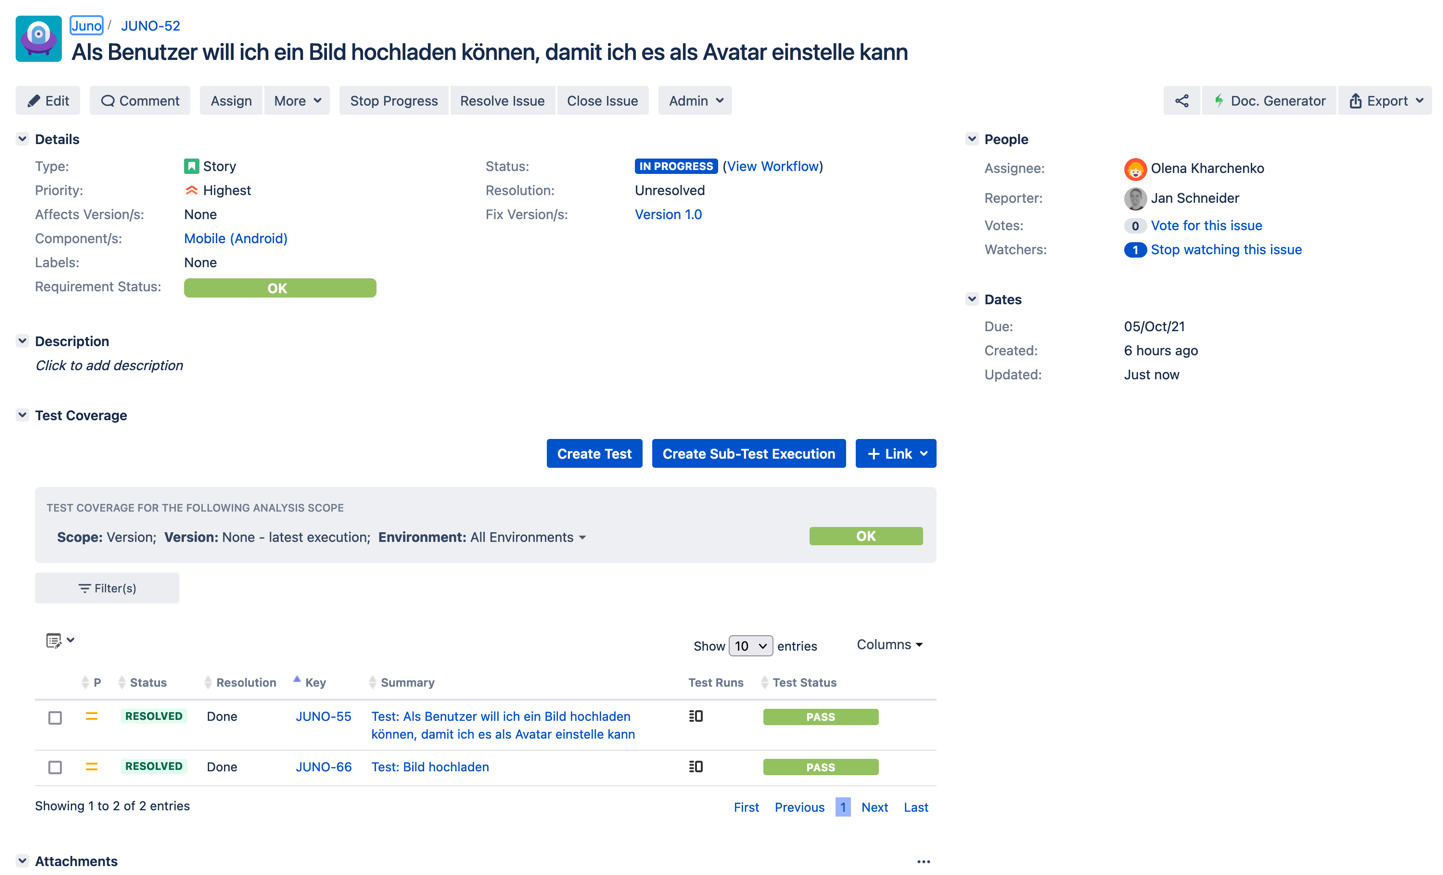
Task: Tick the checkbox for JUNO-66 row
Action: (x=55, y=768)
